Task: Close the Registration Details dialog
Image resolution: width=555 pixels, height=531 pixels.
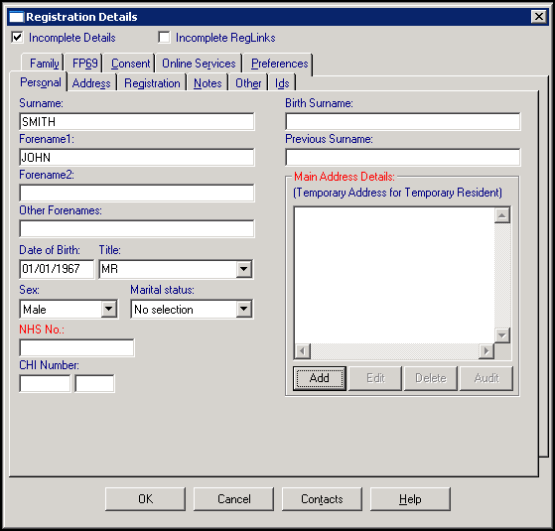Action: point(539,17)
